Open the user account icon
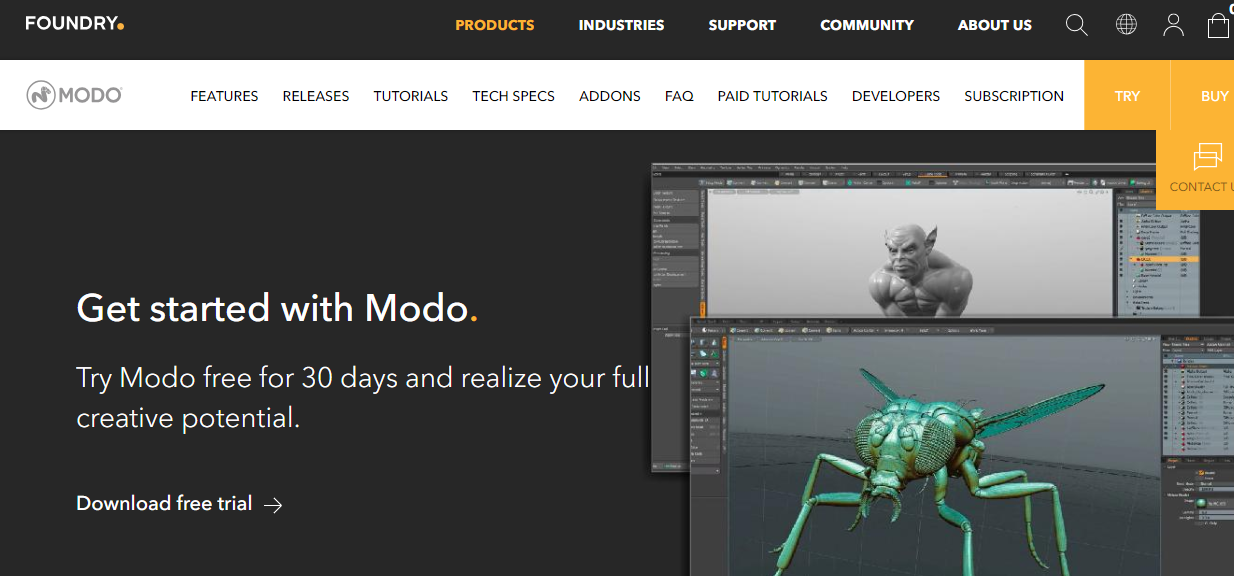 point(1173,25)
